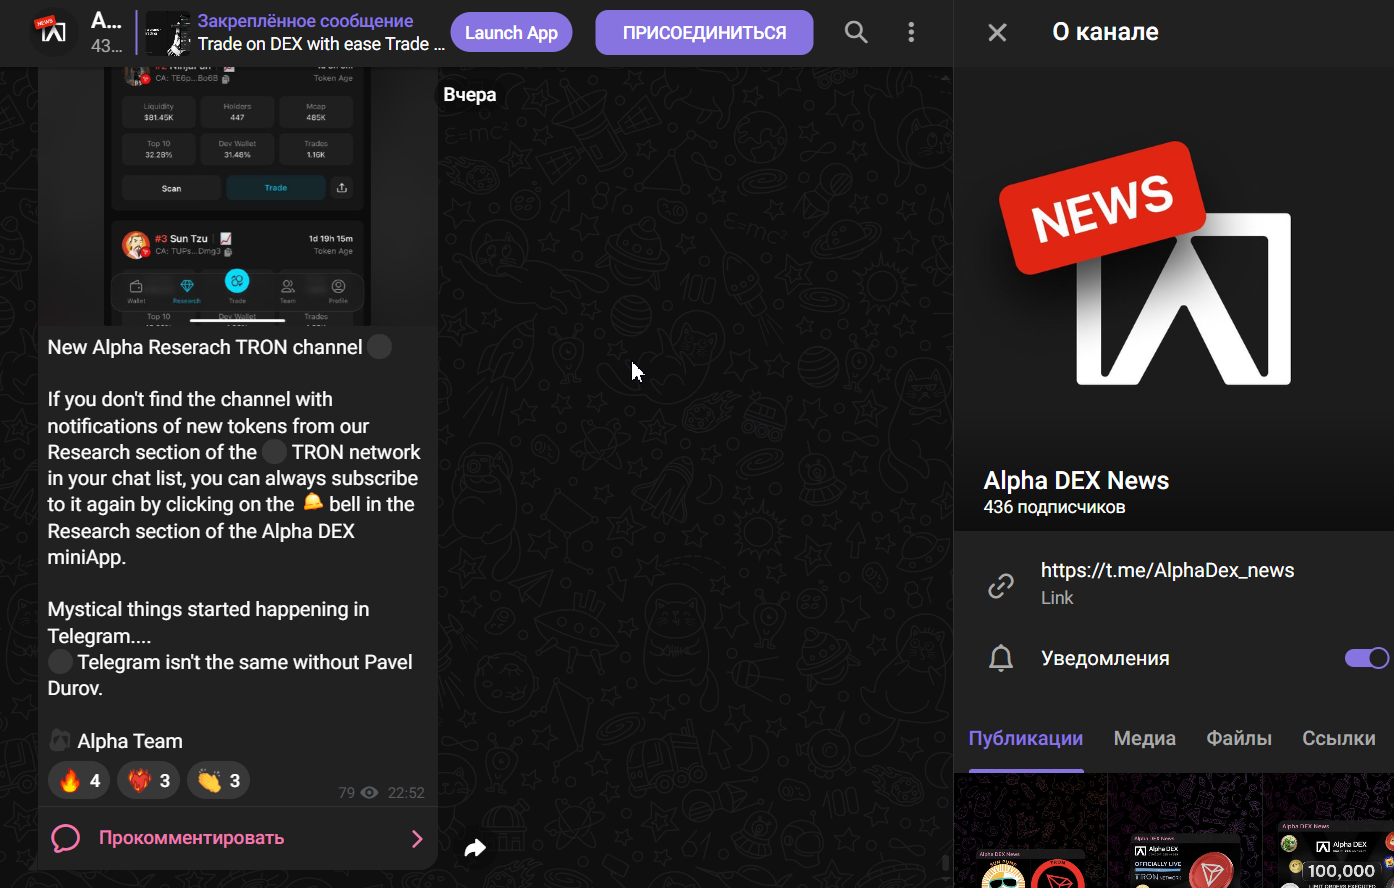1394x888 pixels.
Task: Click the views eye icon on message
Action: click(369, 792)
